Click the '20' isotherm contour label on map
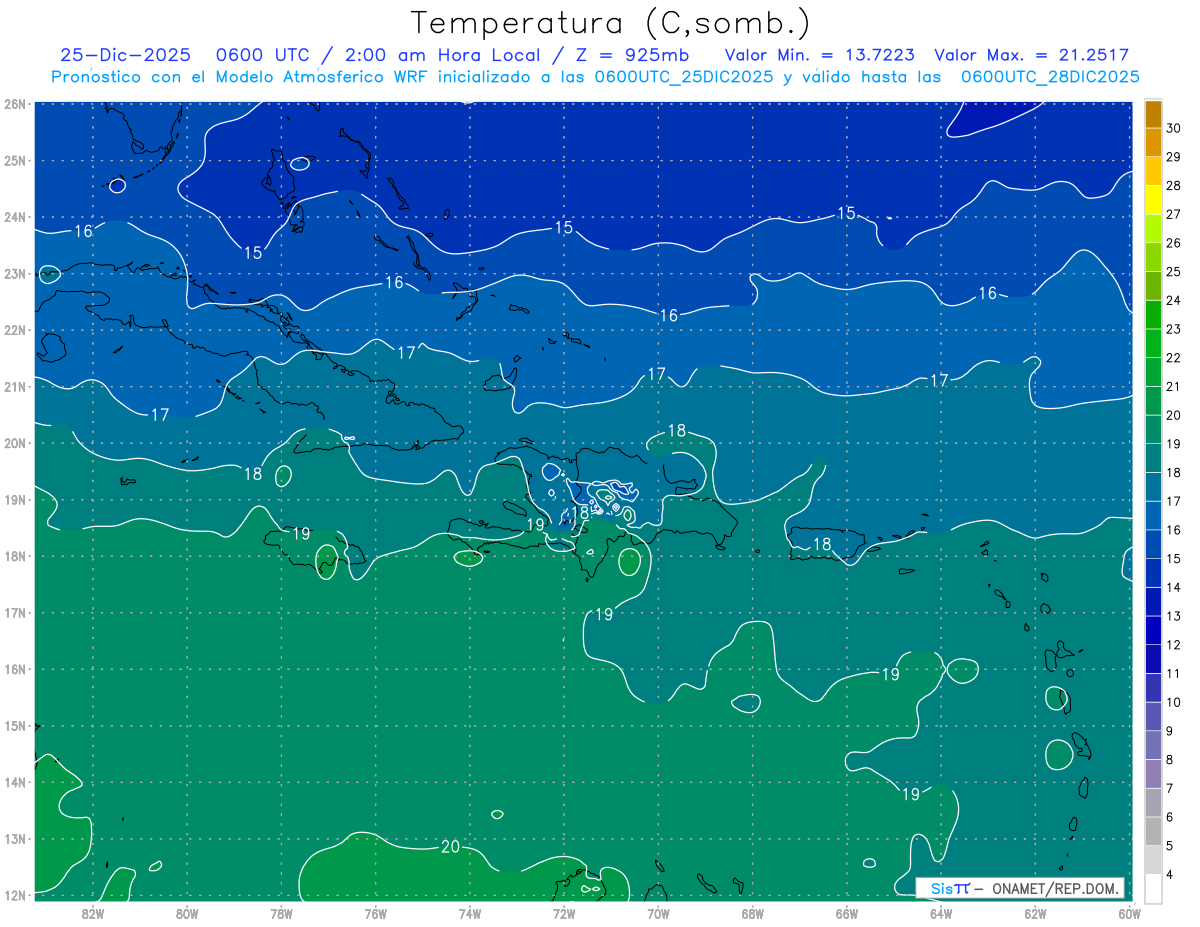This screenshot has width=1200, height=927. click(450, 847)
